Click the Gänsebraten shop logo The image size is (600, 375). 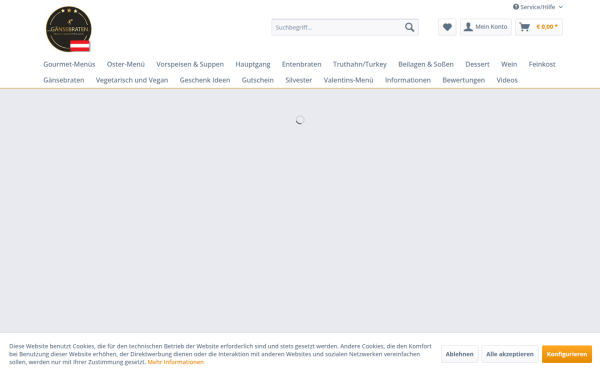coord(68,29)
